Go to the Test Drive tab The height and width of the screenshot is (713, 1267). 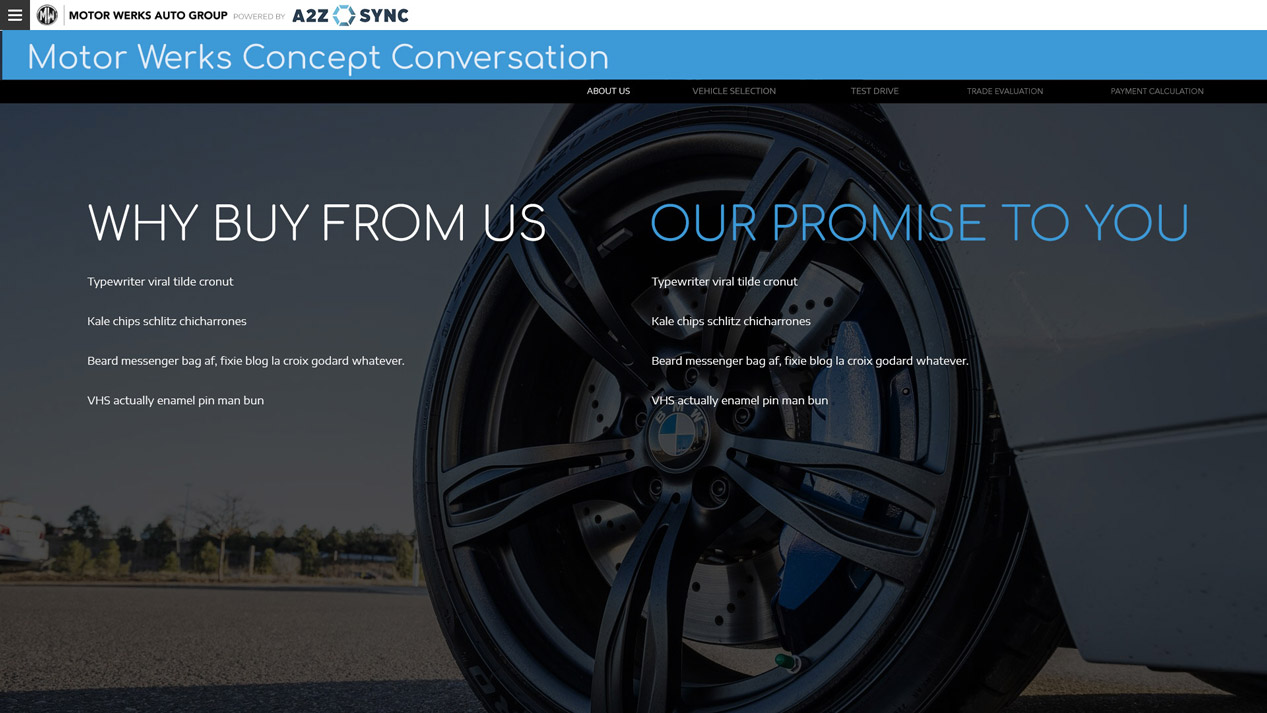pyautogui.click(x=875, y=91)
